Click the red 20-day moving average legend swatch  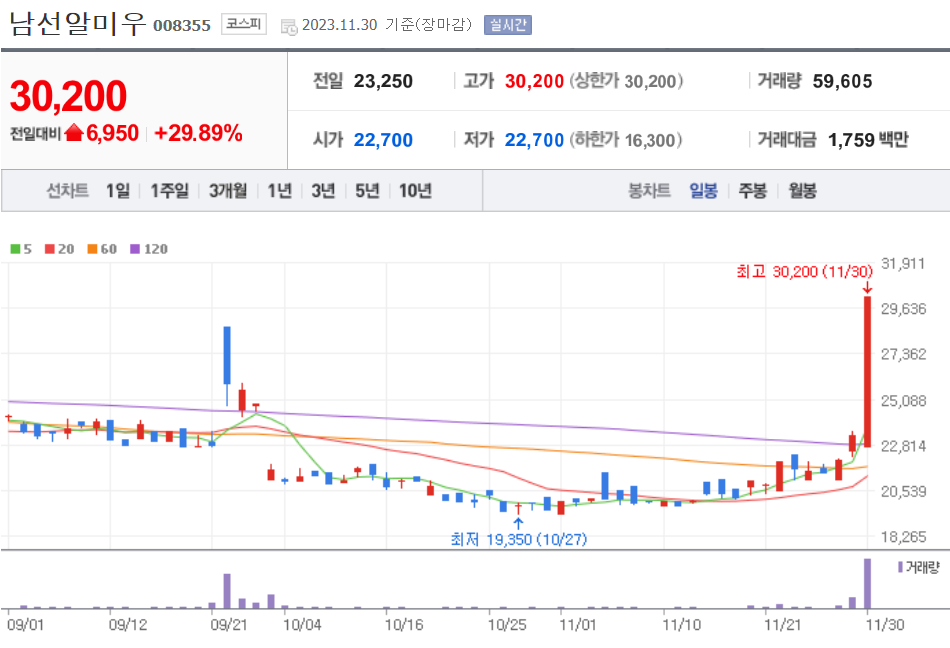[50, 249]
